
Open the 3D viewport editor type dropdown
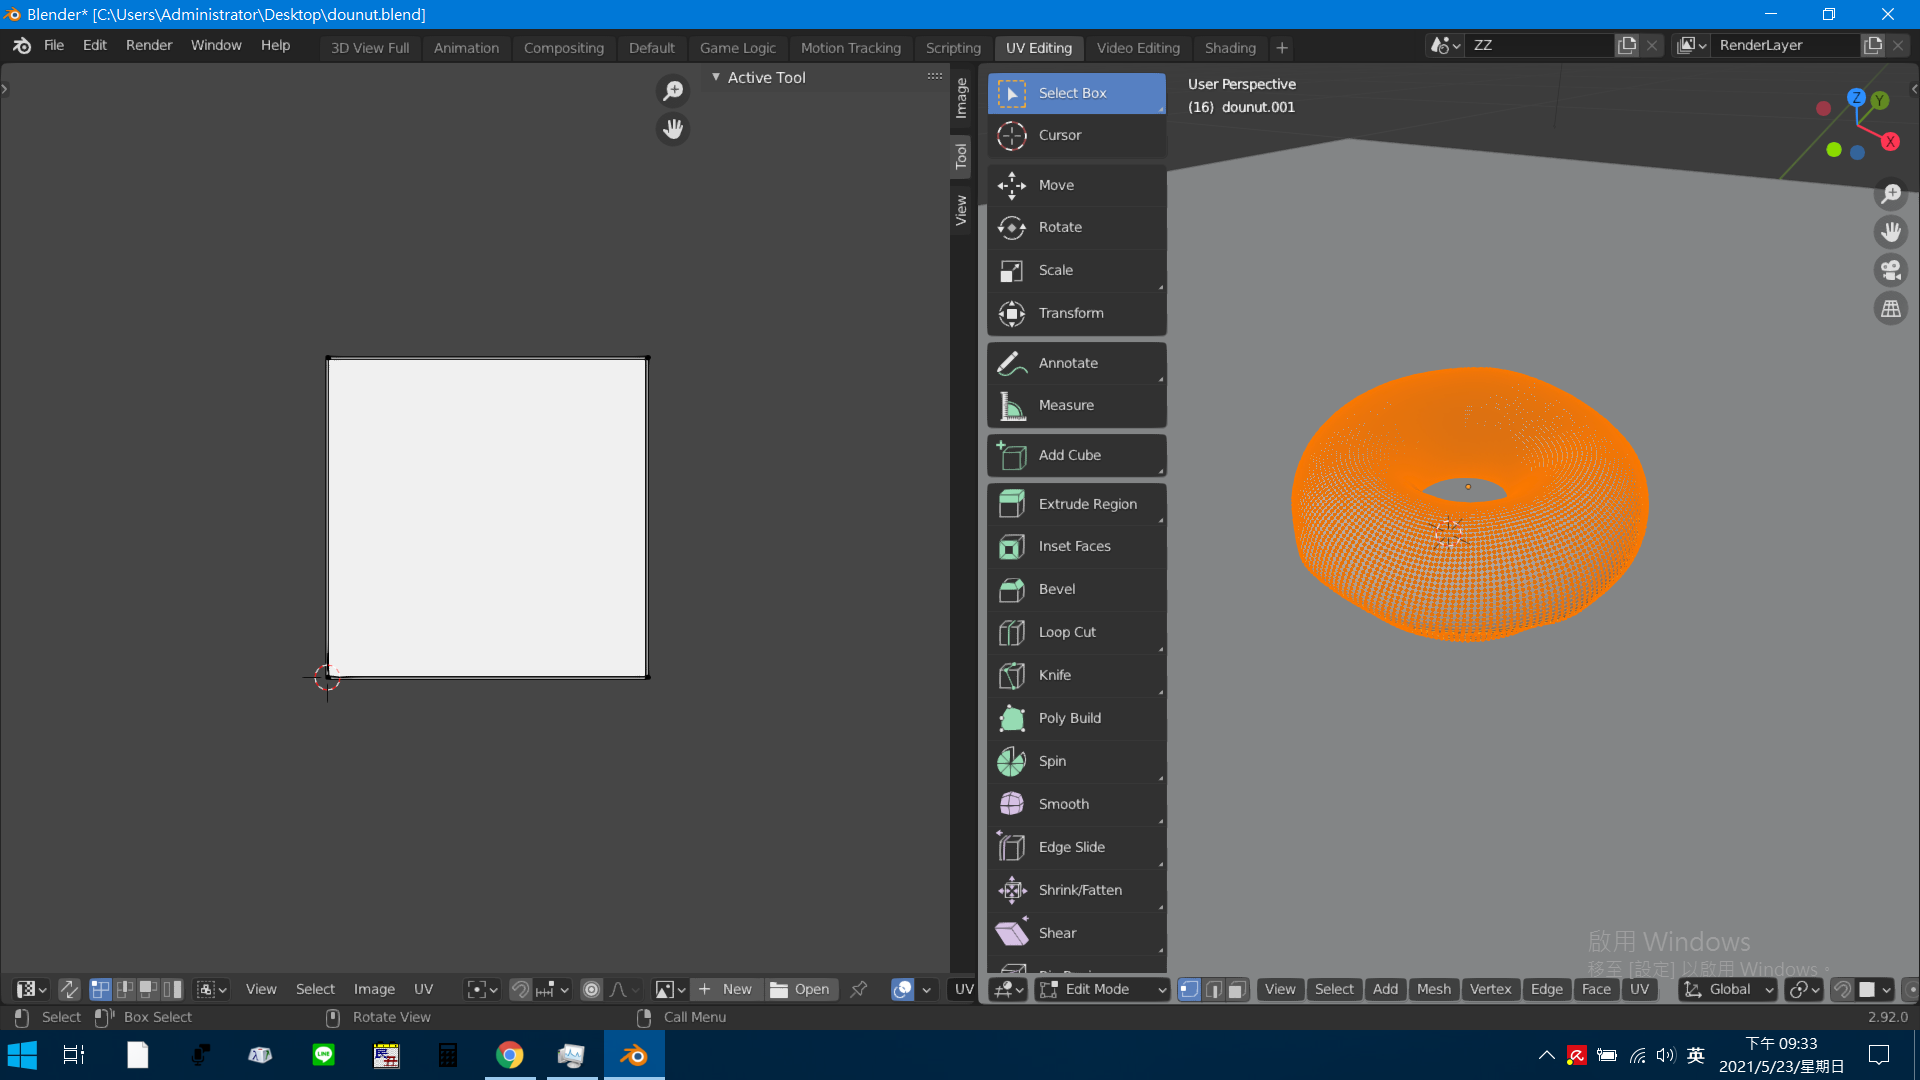click(x=1008, y=989)
